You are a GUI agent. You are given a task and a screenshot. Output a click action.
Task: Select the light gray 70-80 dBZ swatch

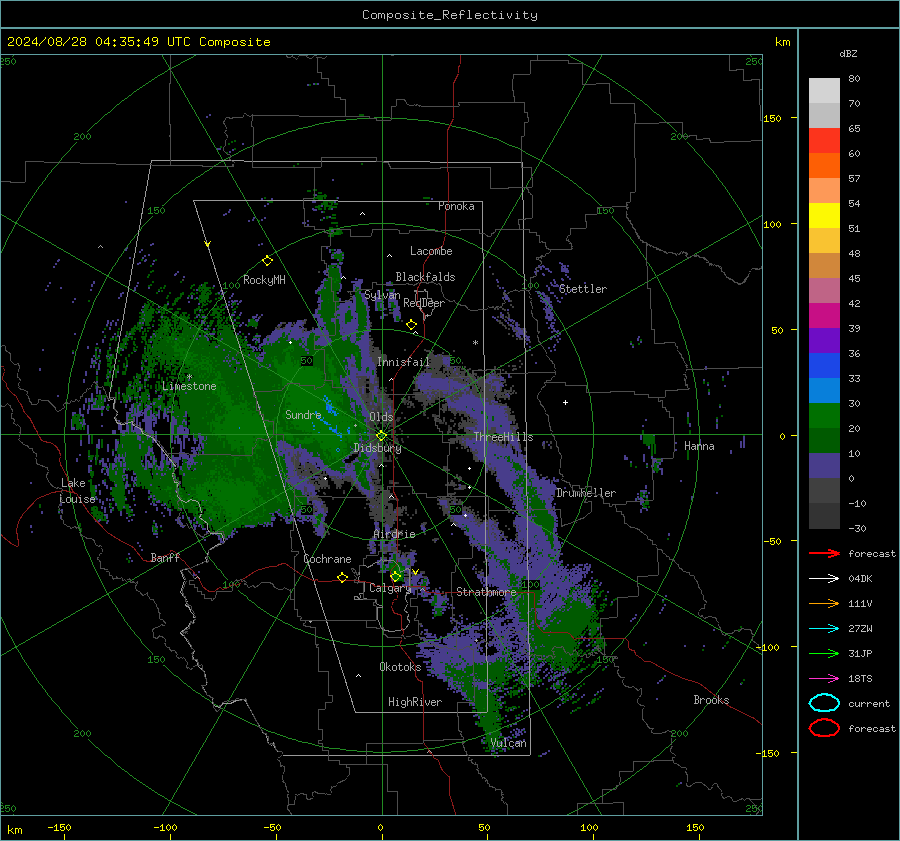pyautogui.click(x=824, y=91)
